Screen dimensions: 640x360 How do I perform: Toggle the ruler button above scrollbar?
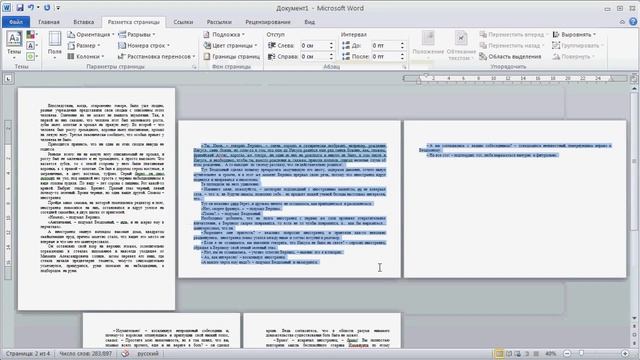click(633, 79)
